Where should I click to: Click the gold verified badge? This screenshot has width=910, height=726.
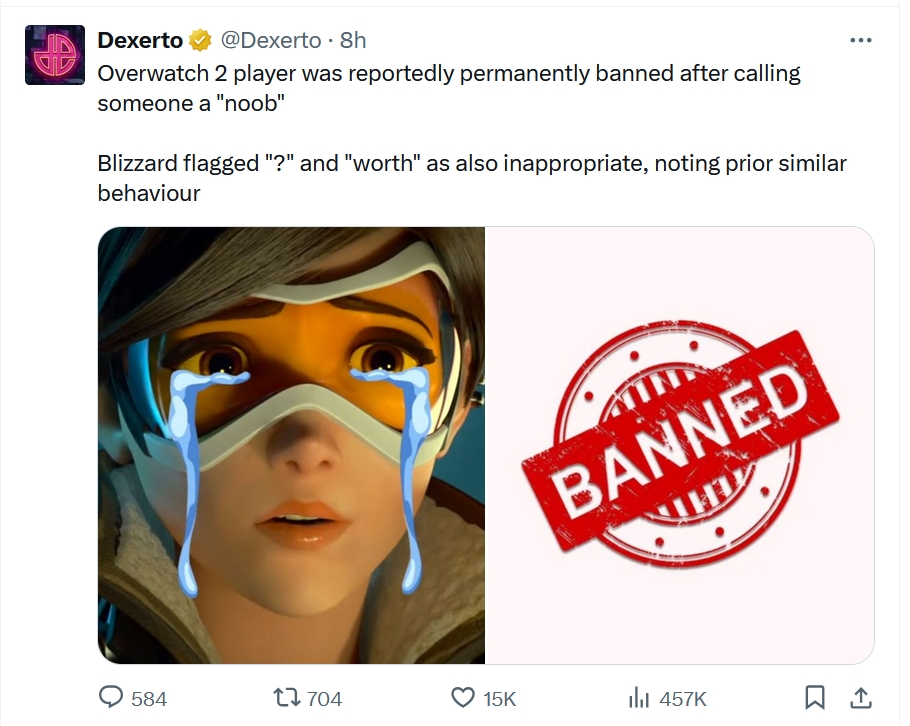coord(200,40)
